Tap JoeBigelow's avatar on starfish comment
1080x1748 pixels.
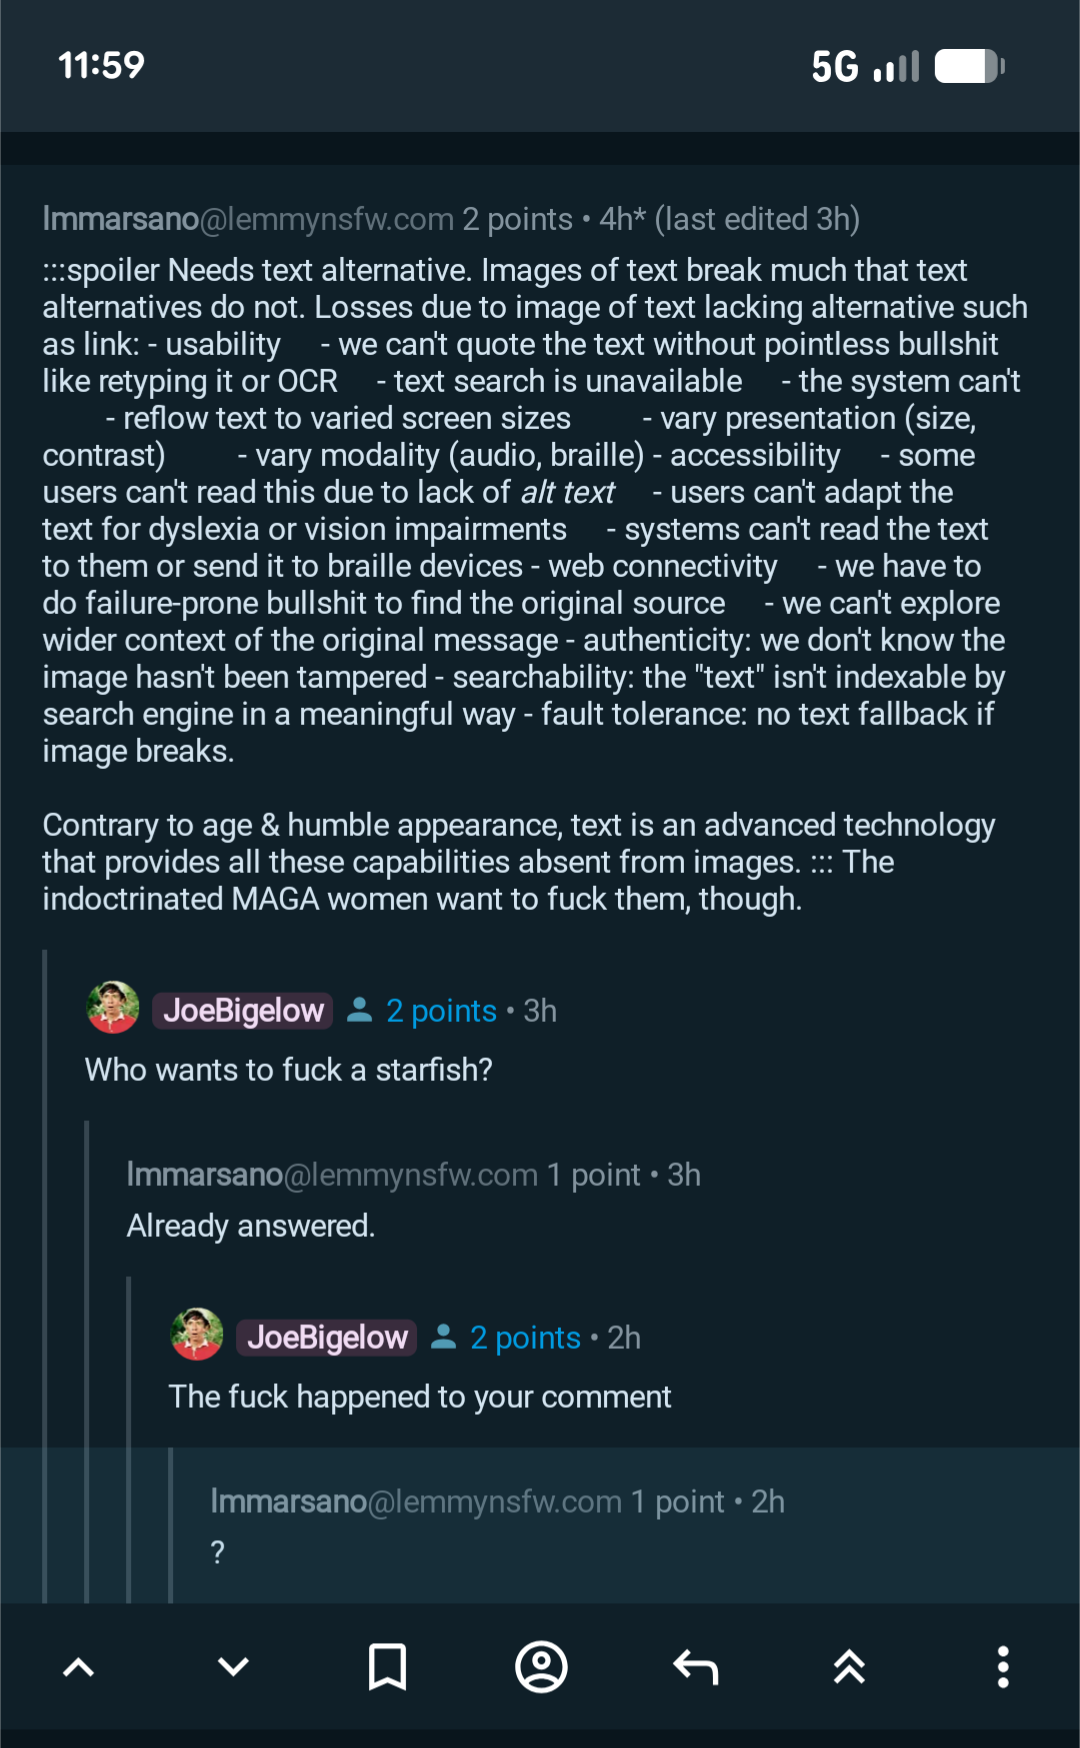113,1008
